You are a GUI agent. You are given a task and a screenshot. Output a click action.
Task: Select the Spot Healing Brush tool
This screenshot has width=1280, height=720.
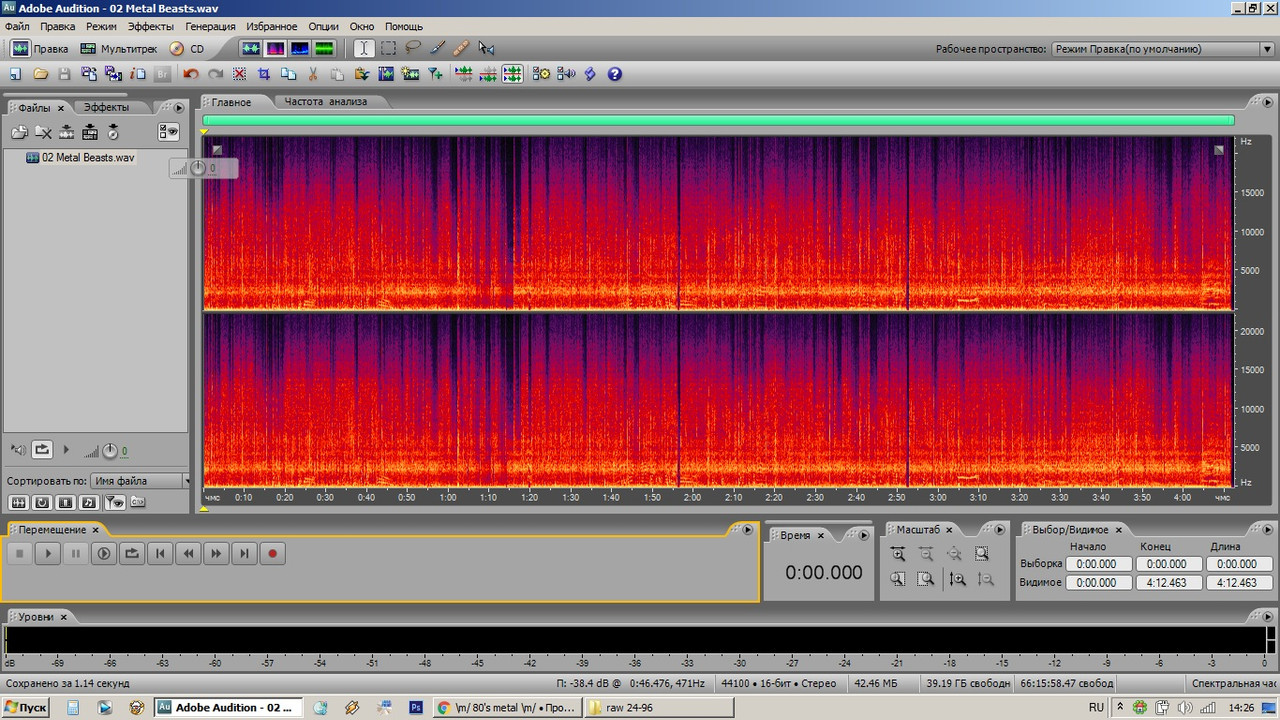[461, 48]
